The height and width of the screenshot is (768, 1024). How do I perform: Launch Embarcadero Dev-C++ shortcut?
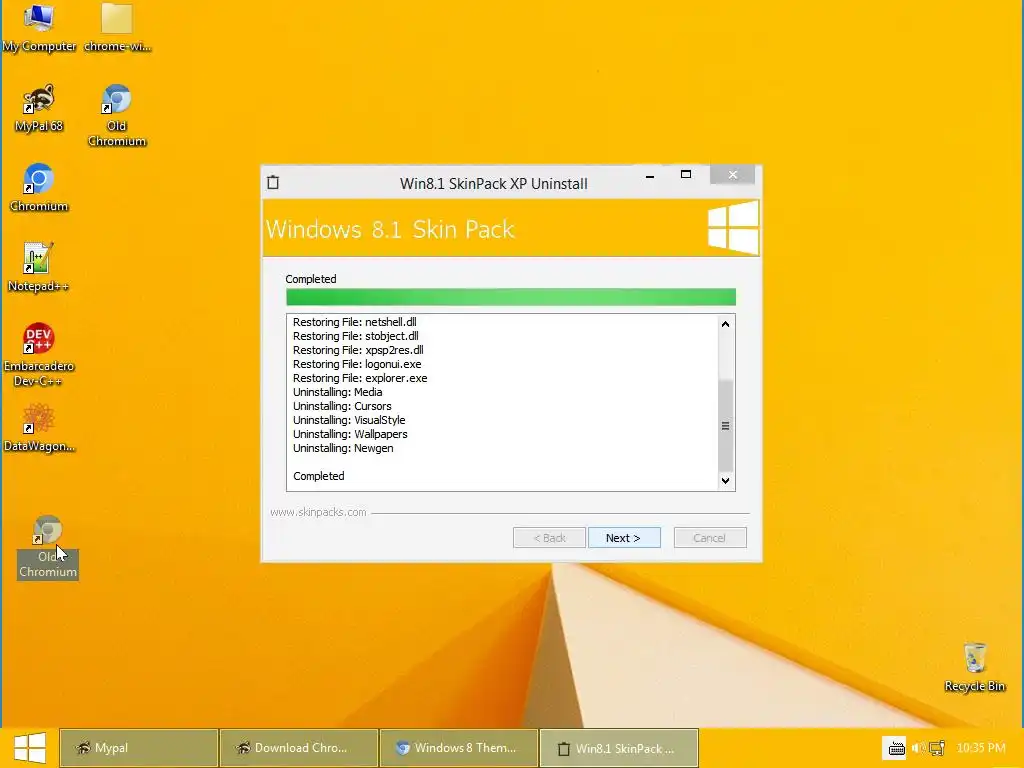(39, 355)
